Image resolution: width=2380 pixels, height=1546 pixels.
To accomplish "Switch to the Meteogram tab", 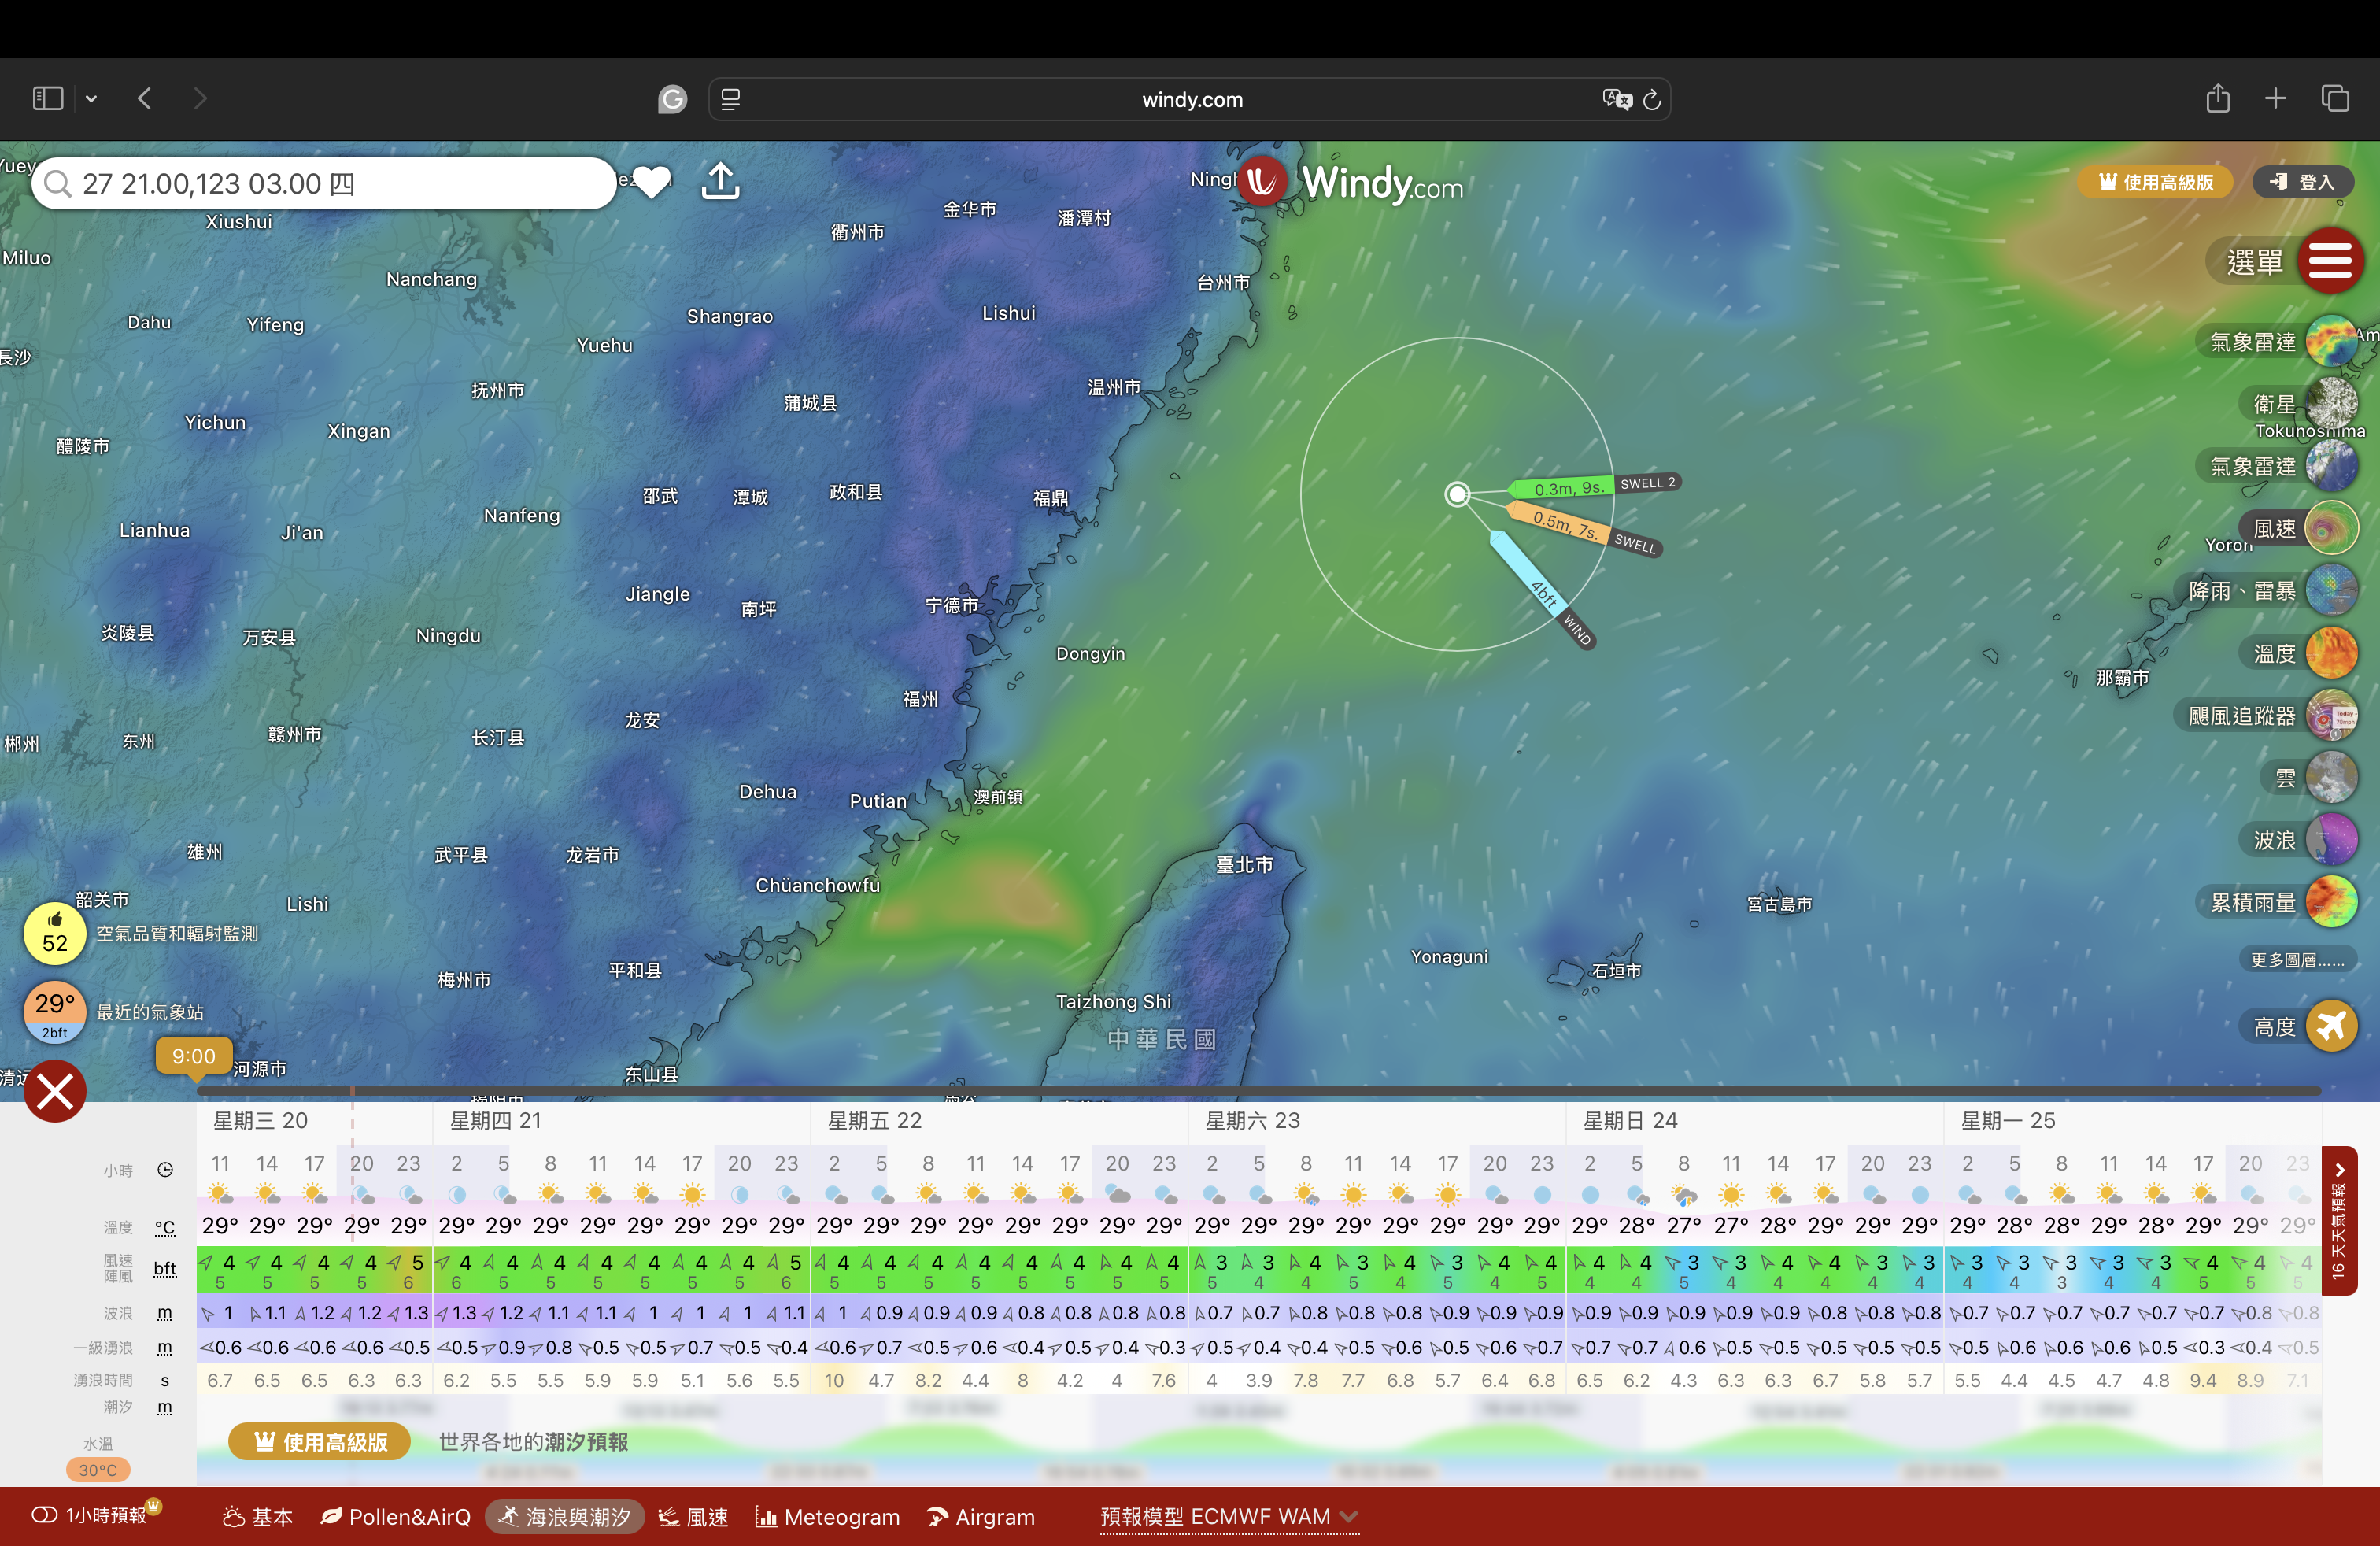I will click(827, 1516).
